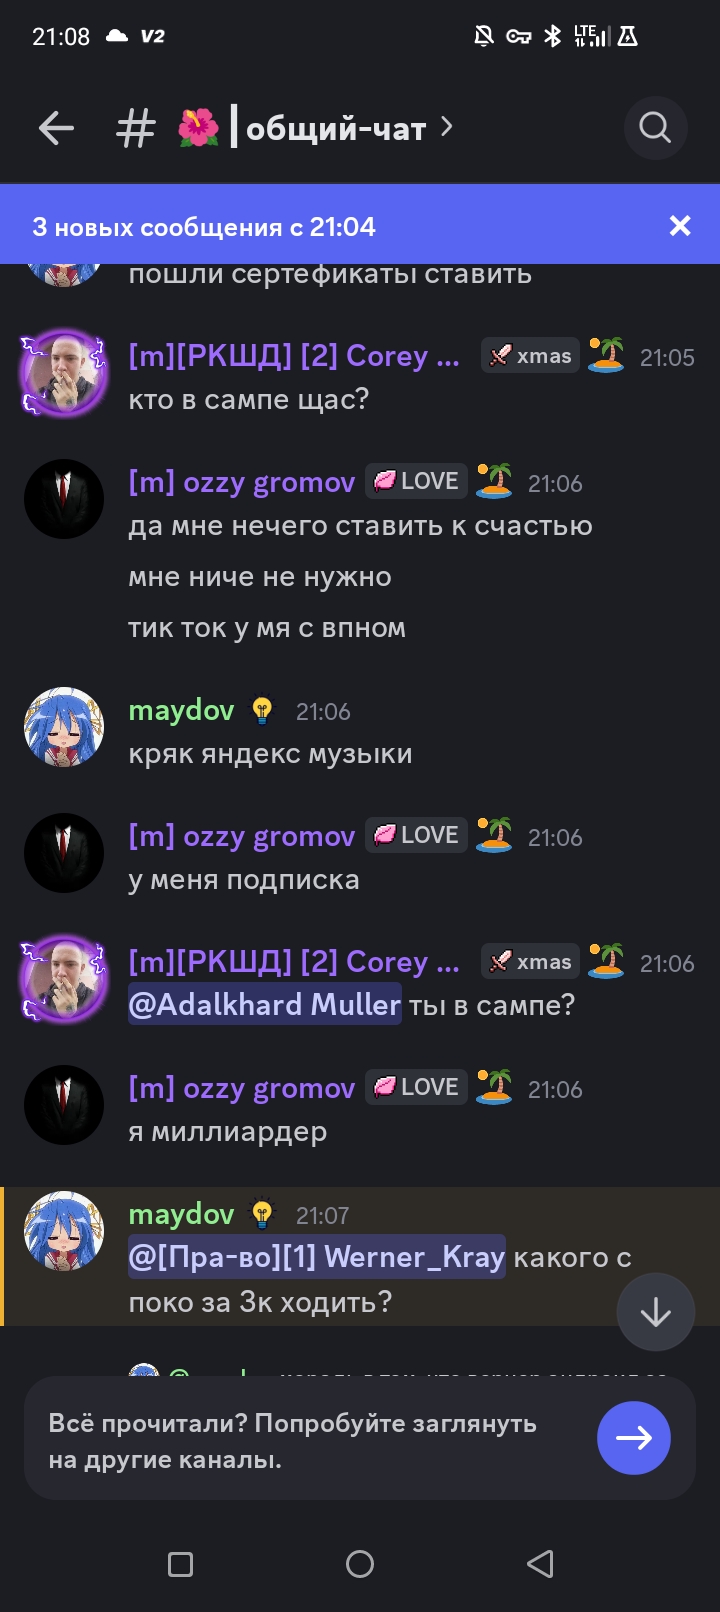This screenshot has height=1612, width=720.
Task: Open the @[Пра-во][1] Werner_Kray mention
Action: coord(317,1256)
